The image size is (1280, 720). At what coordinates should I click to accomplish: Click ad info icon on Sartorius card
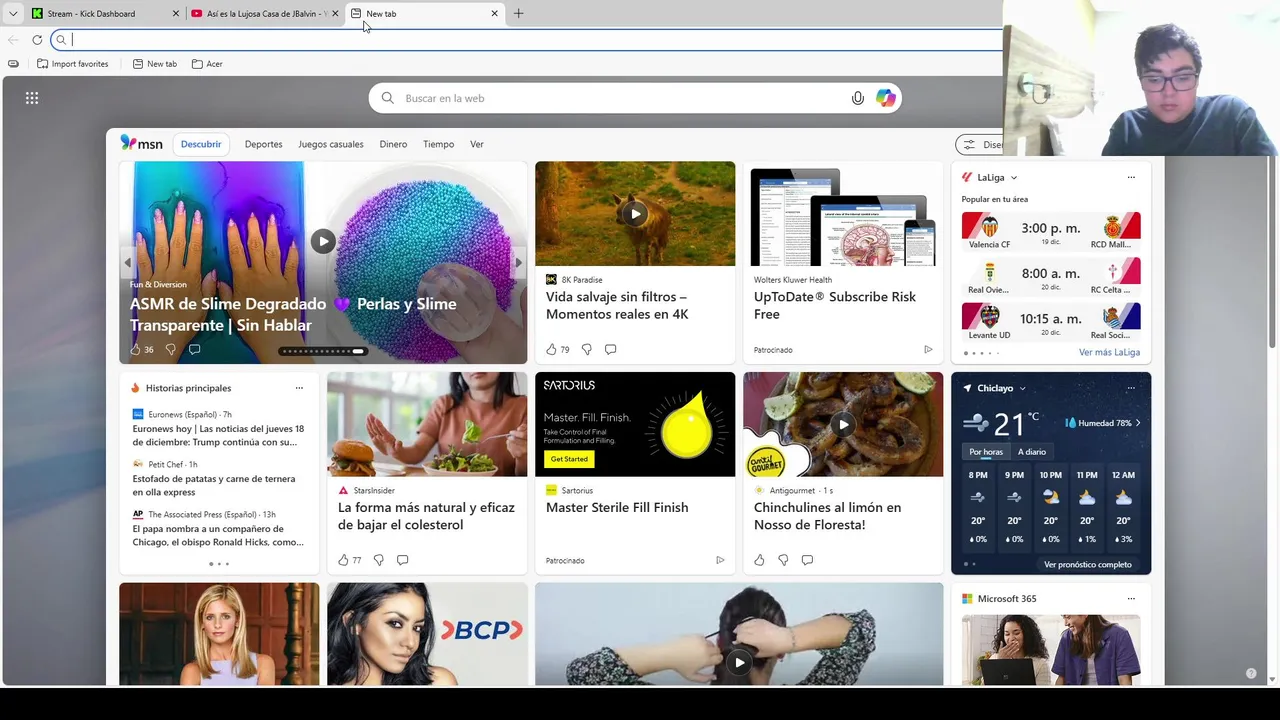(720, 560)
